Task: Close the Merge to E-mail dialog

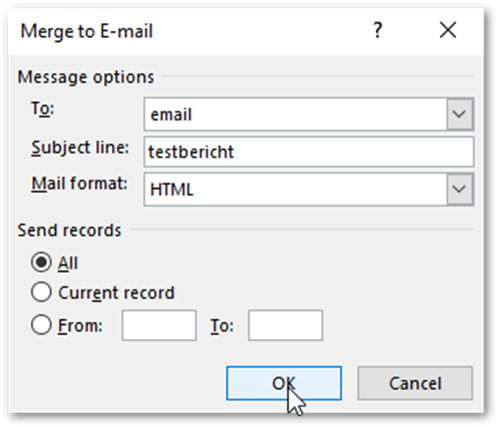Action: click(x=448, y=30)
